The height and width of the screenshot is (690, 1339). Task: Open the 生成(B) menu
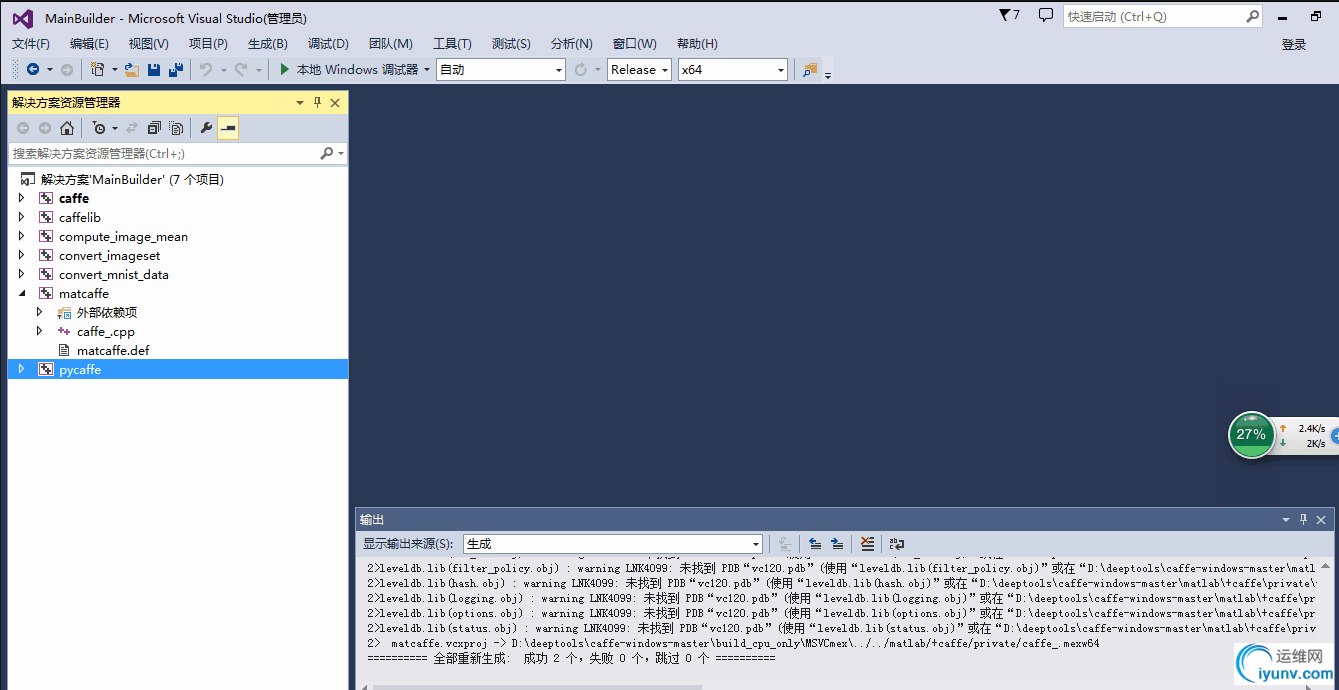[266, 43]
